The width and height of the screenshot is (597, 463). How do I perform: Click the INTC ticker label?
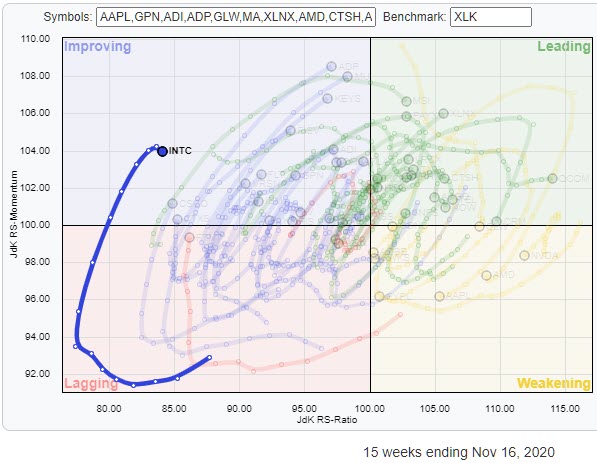(x=180, y=151)
